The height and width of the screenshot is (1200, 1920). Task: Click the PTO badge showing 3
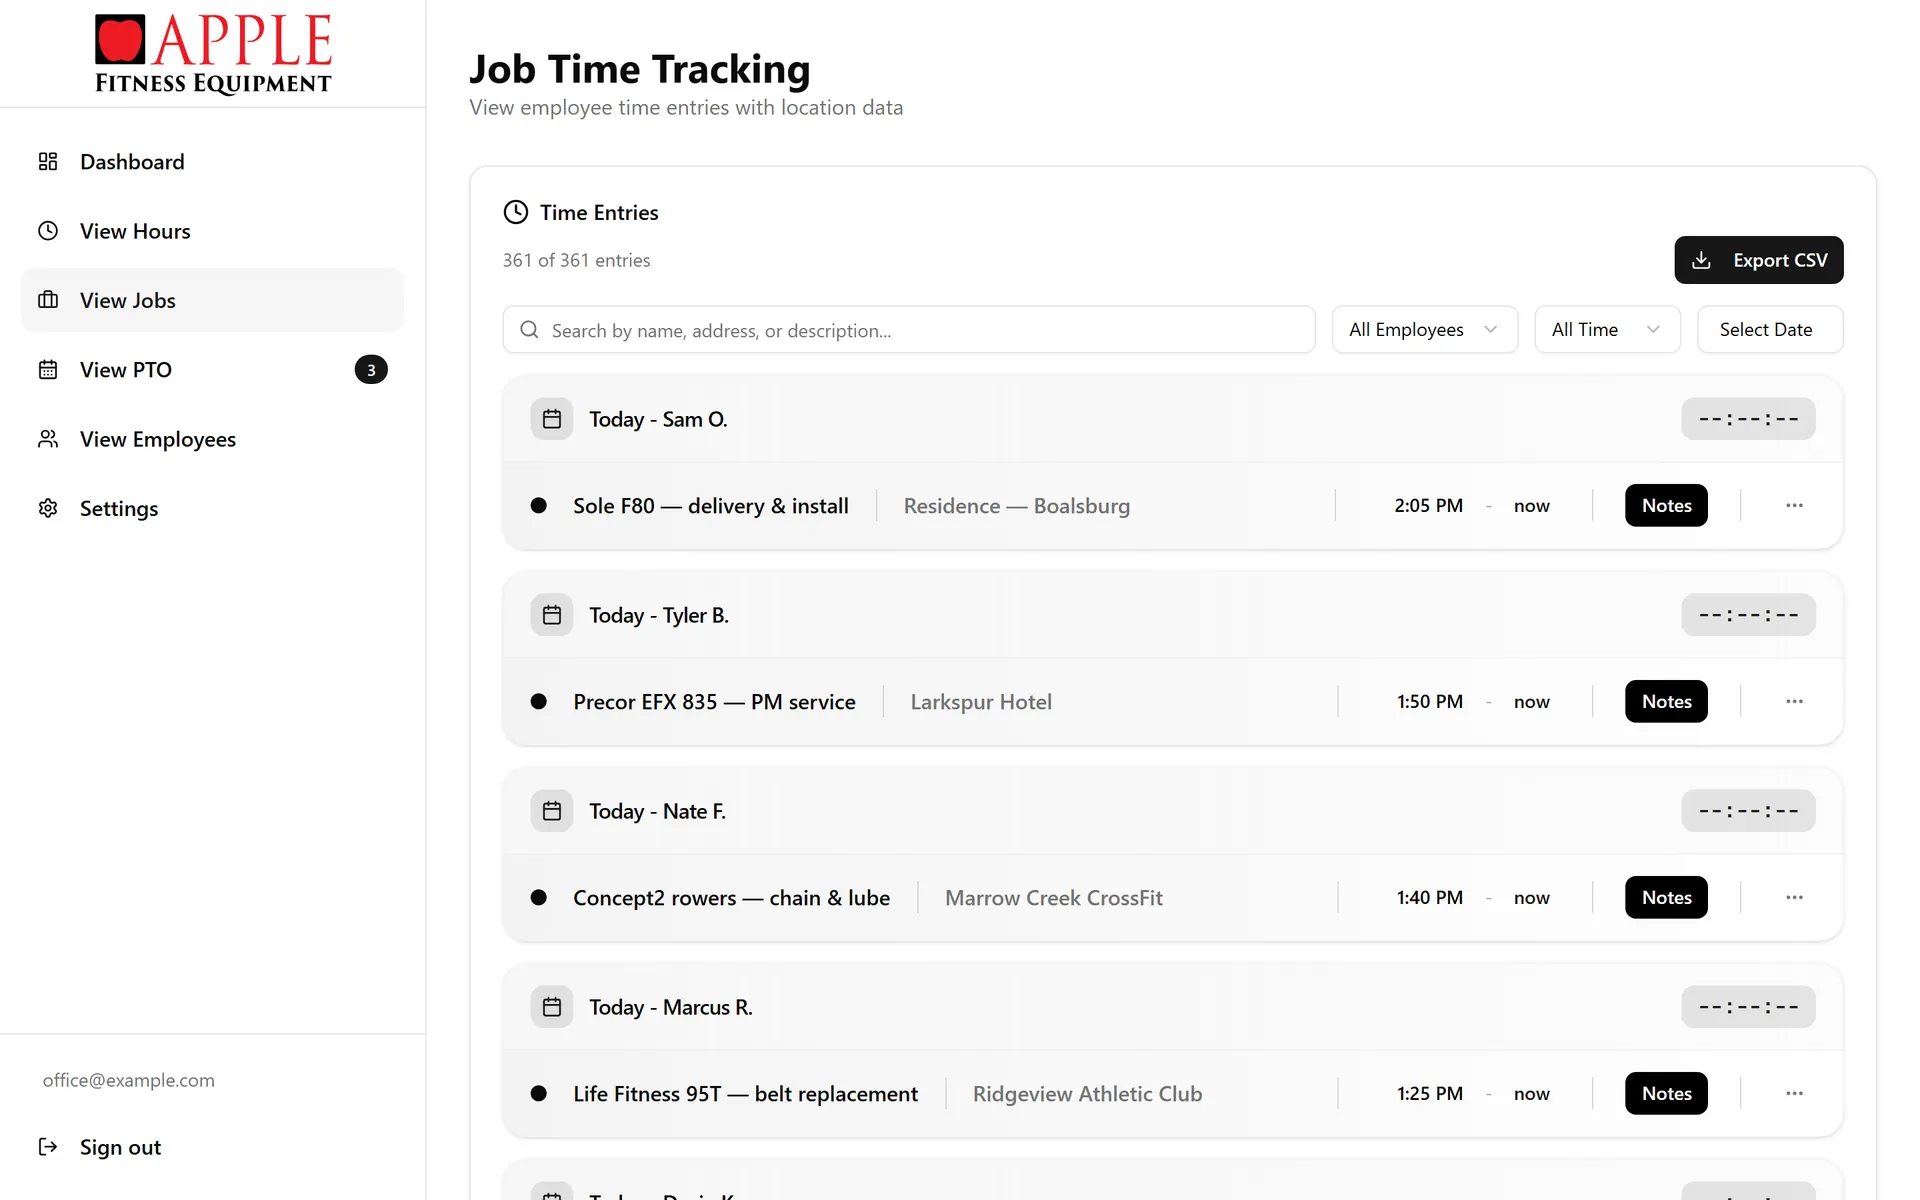tap(371, 370)
